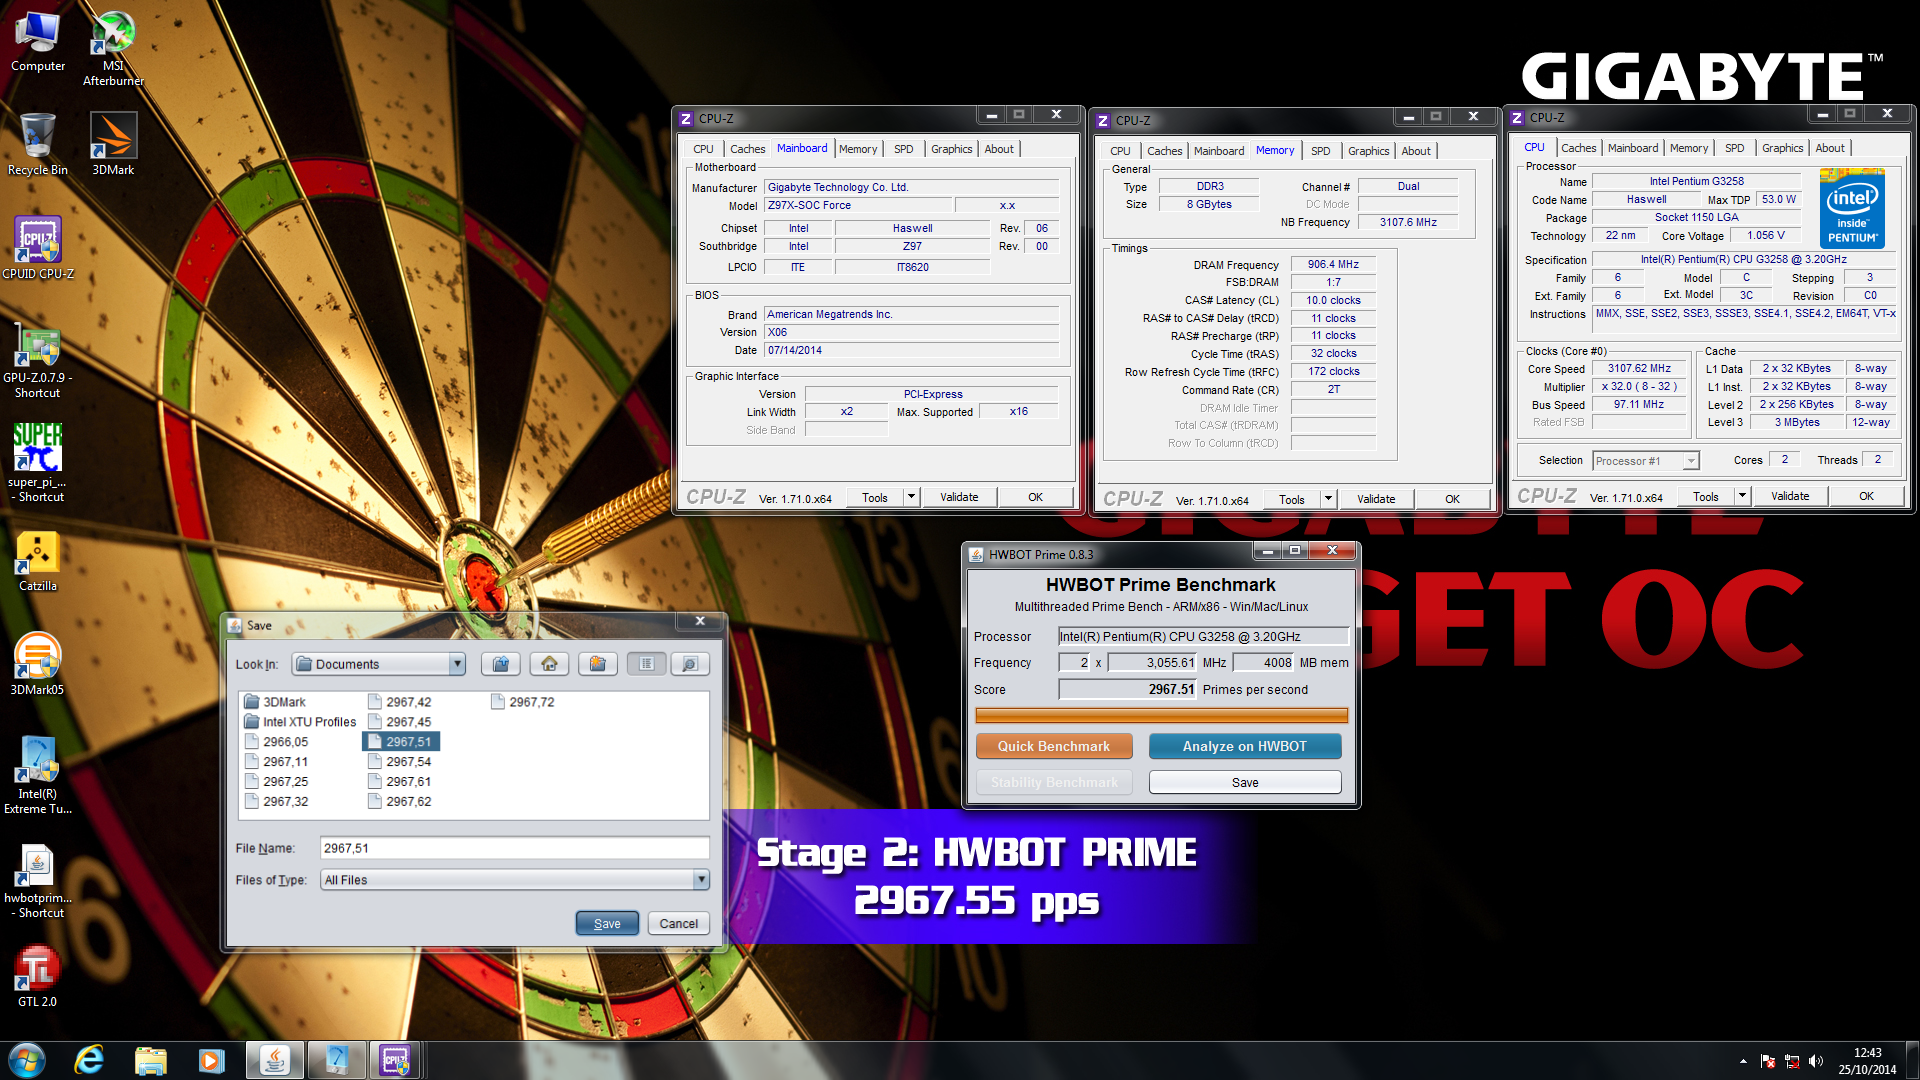This screenshot has height=1080, width=1920.
Task: Confirm Save in the Save dialog
Action: point(607,924)
